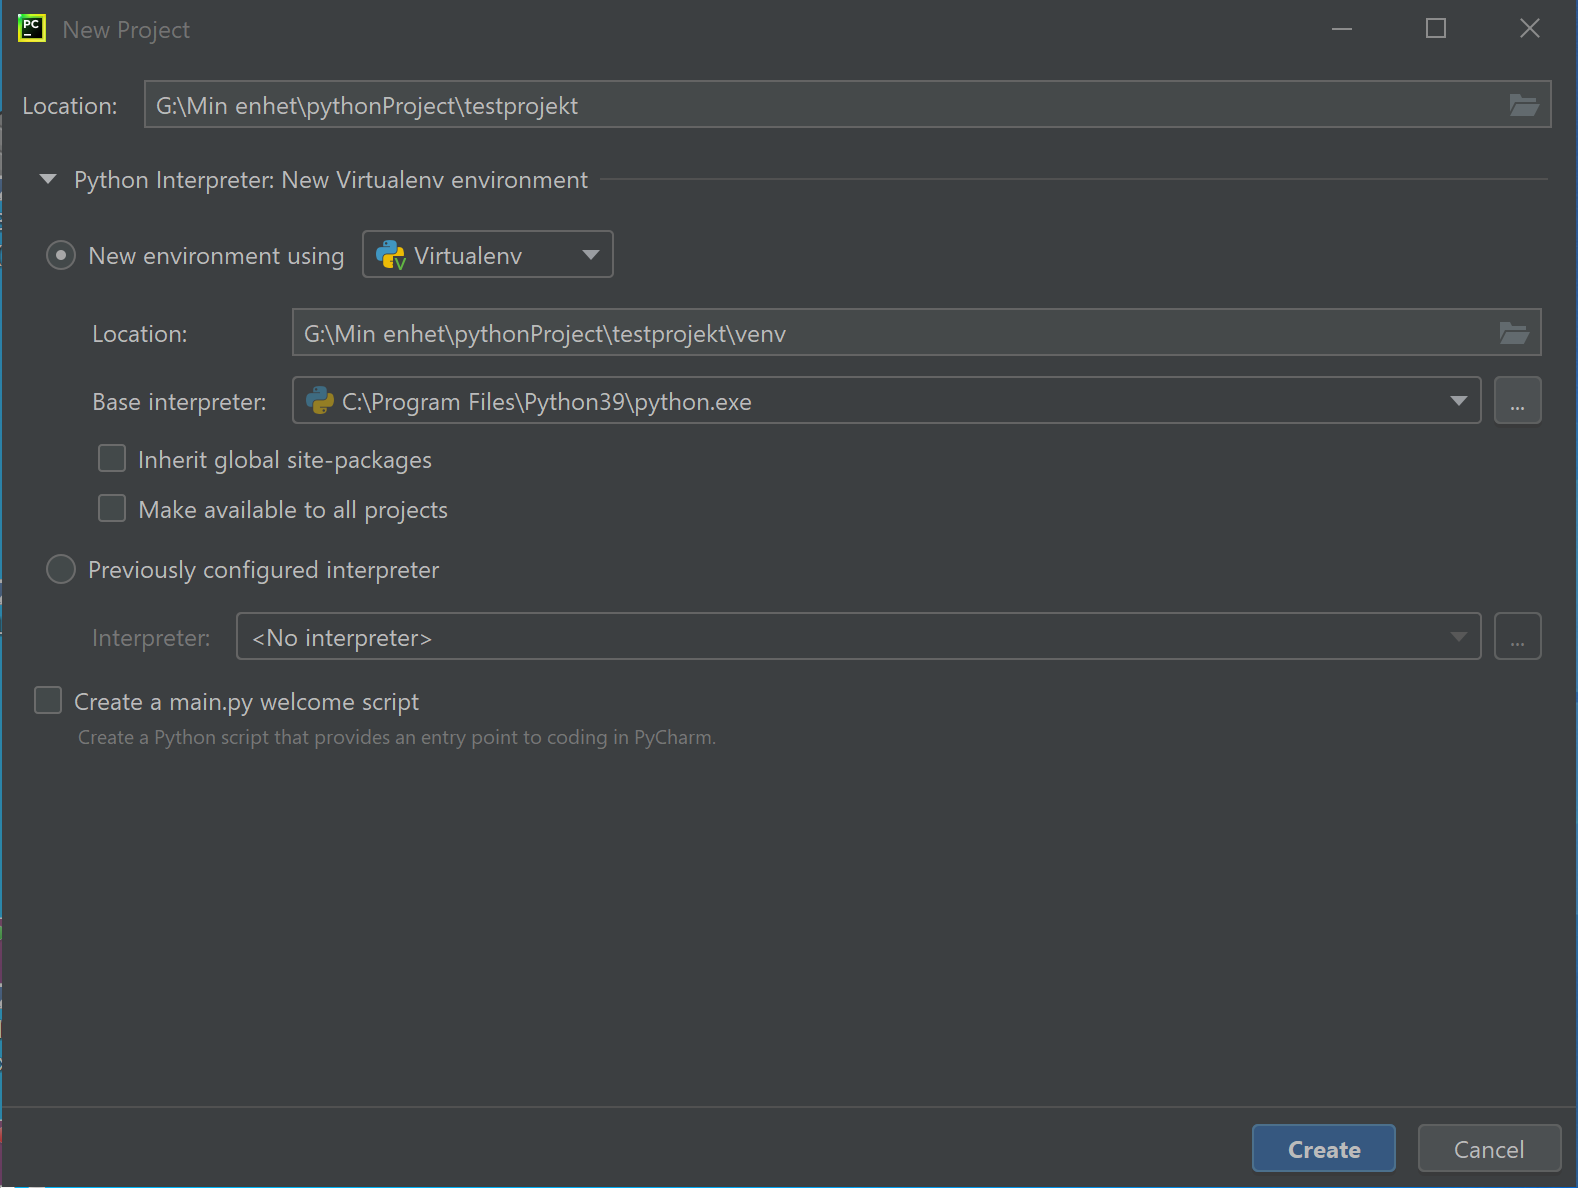
Task: Collapse the Python Interpreter section
Action: click(x=47, y=180)
